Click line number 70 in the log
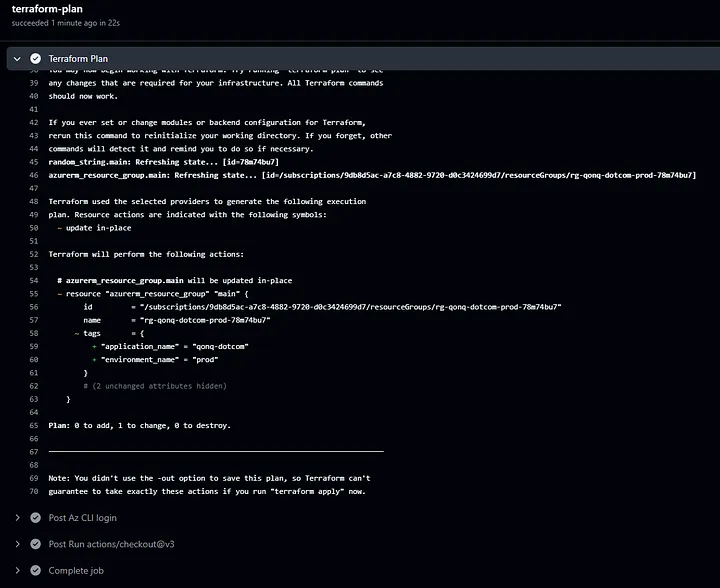The height and width of the screenshot is (588, 720). [34, 491]
